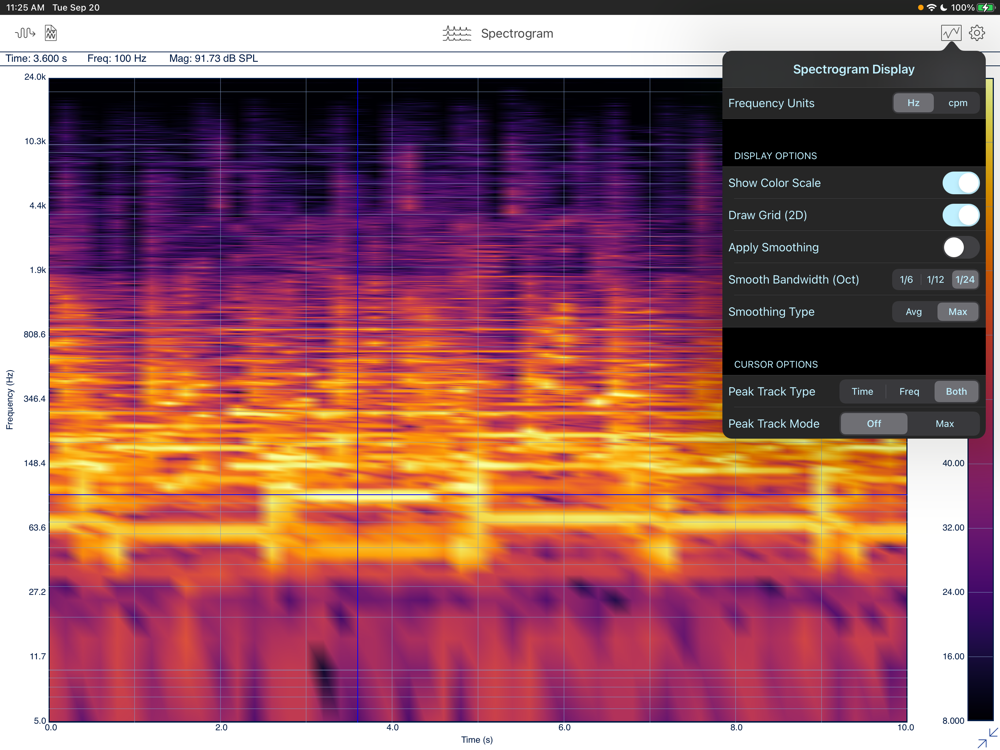This screenshot has height=750, width=1000.
Task: Tap the signal input waveform icon
Action: 24,33
